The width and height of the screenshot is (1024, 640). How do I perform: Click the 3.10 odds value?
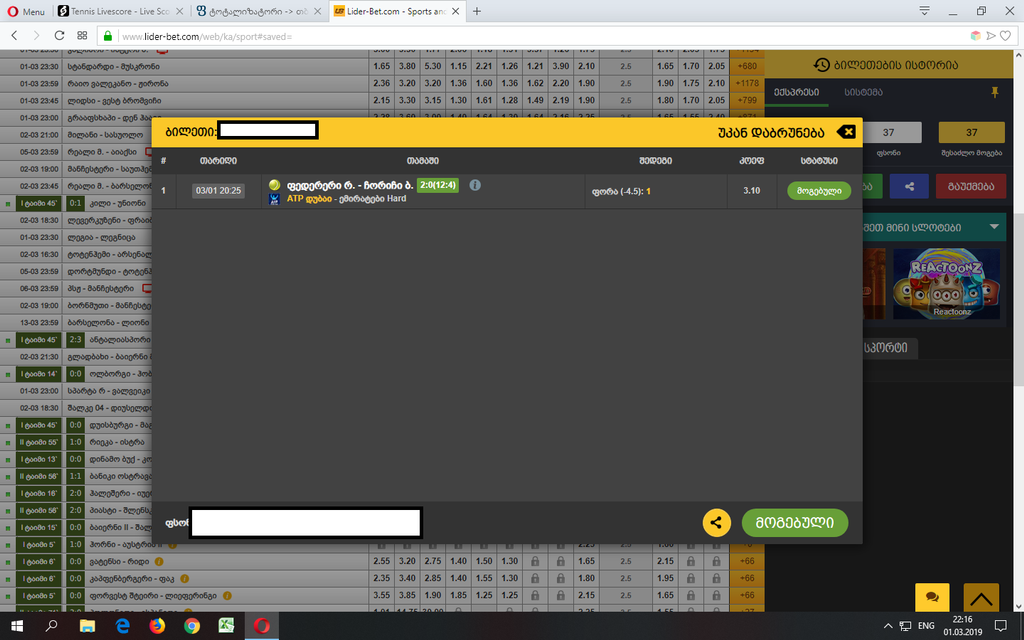[752, 191]
